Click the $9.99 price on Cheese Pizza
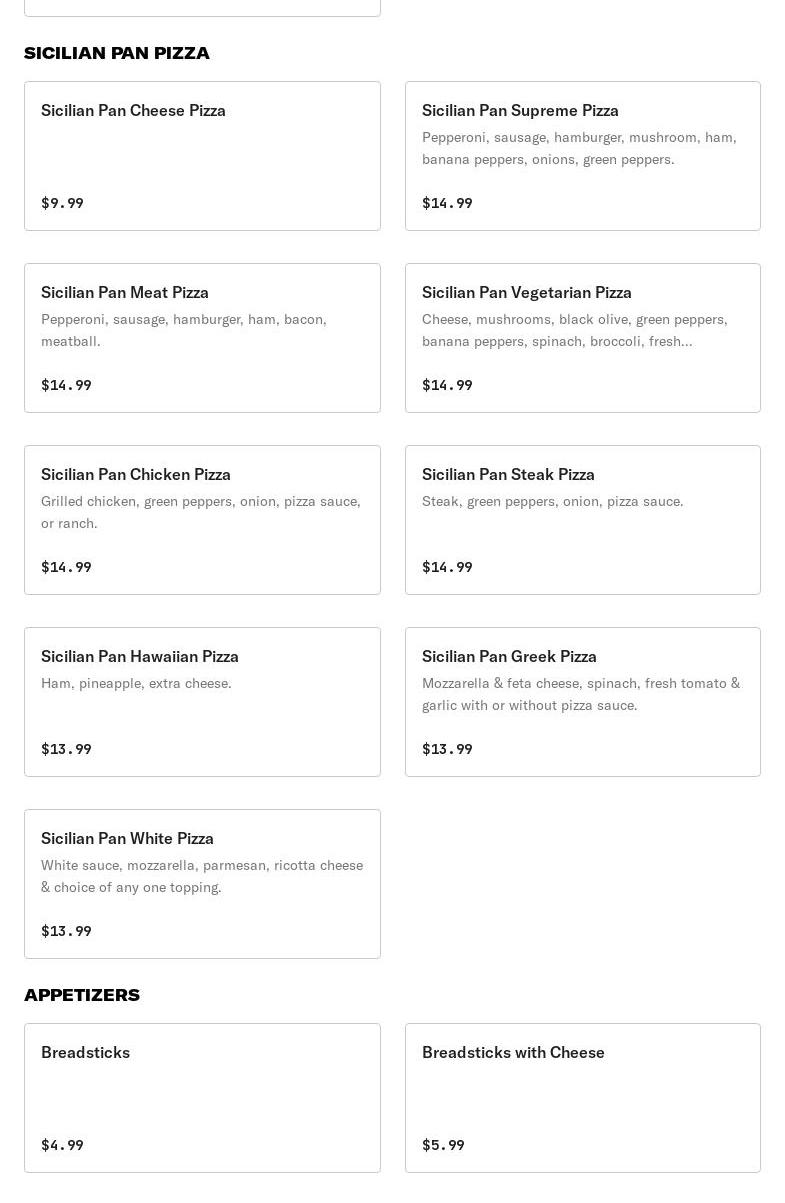The width and height of the screenshot is (785, 1203). [x=62, y=203]
